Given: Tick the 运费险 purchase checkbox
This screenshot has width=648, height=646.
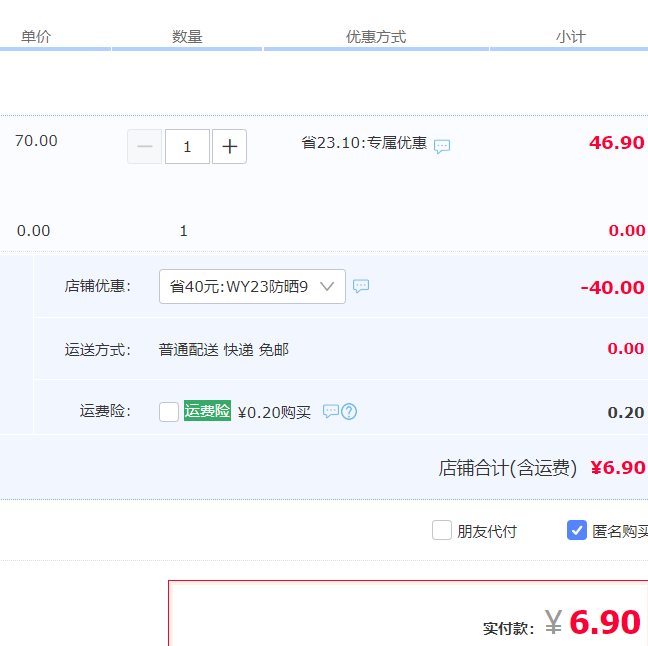Looking at the screenshot, I should point(169,412).
